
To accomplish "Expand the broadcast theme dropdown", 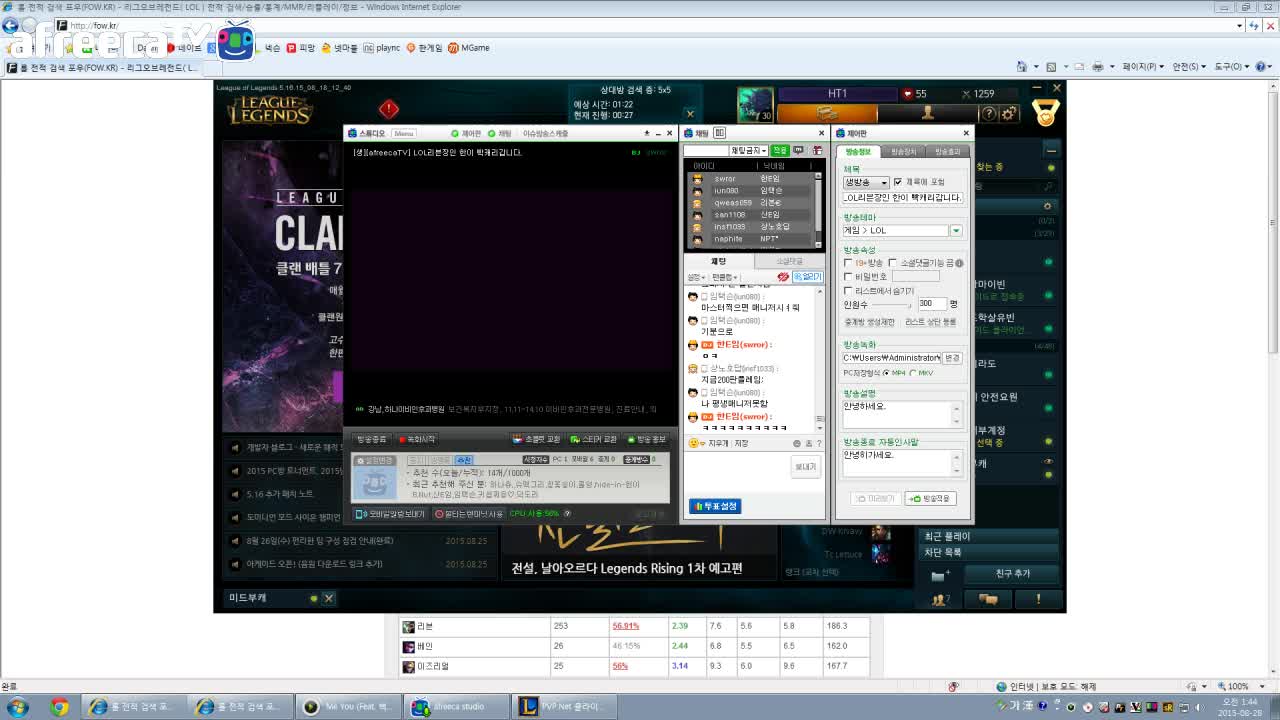I will tap(955, 231).
